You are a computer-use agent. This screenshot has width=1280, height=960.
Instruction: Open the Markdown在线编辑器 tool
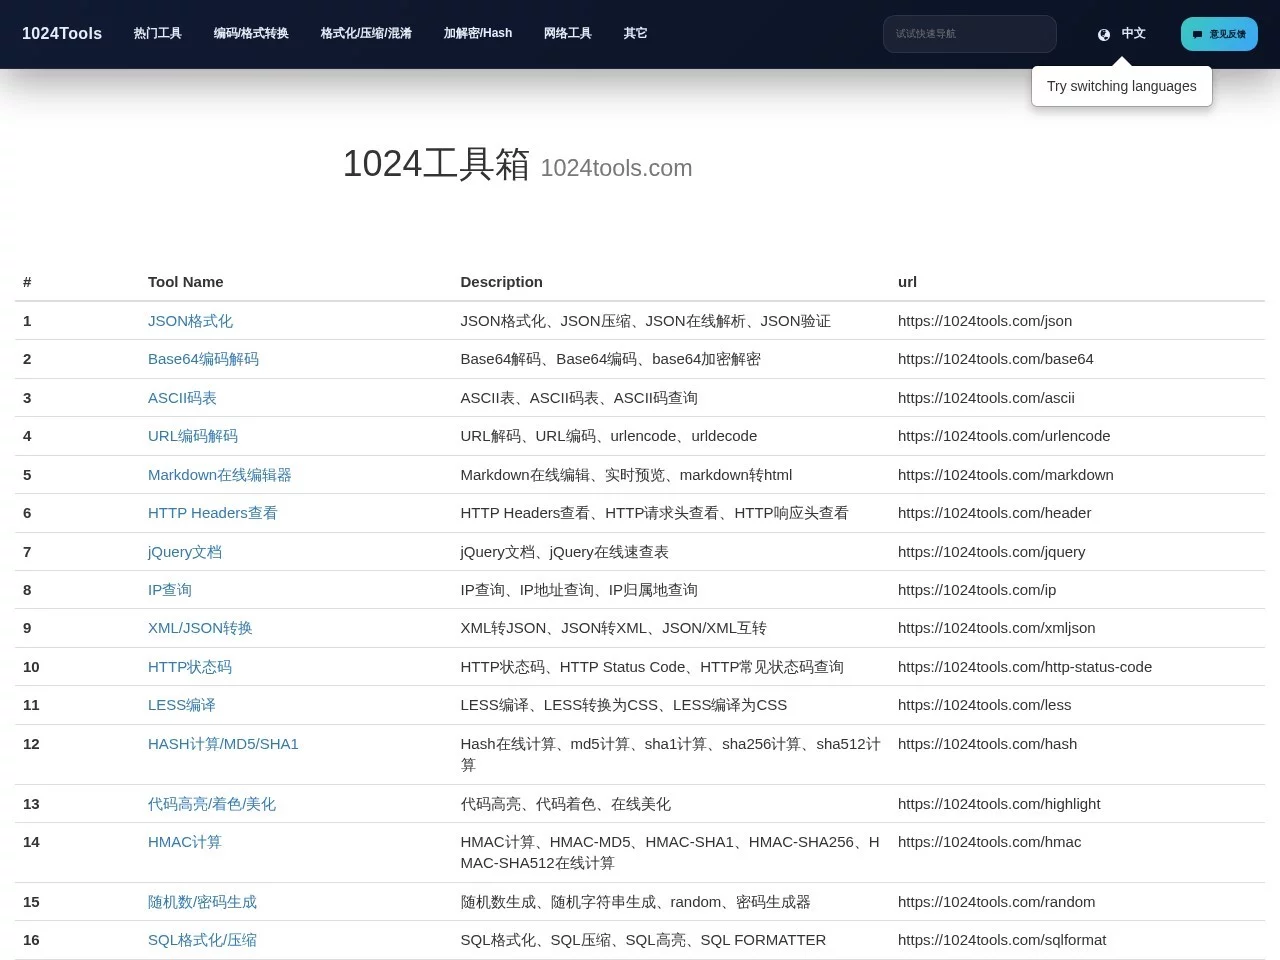219,475
